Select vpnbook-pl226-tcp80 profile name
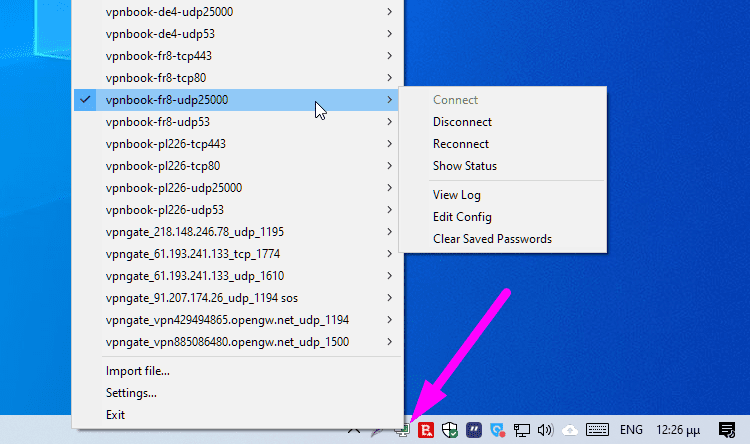The width and height of the screenshot is (750, 444). coord(163,166)
